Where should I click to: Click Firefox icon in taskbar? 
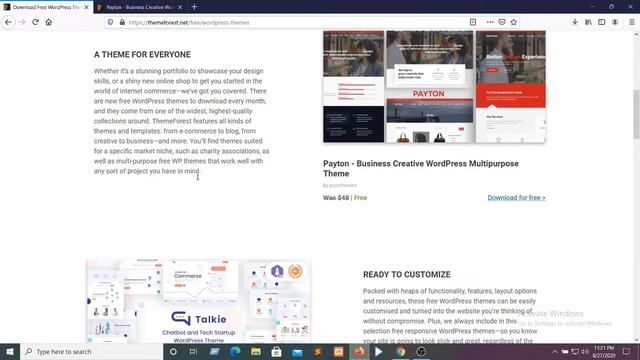click(x=359, y=351)
